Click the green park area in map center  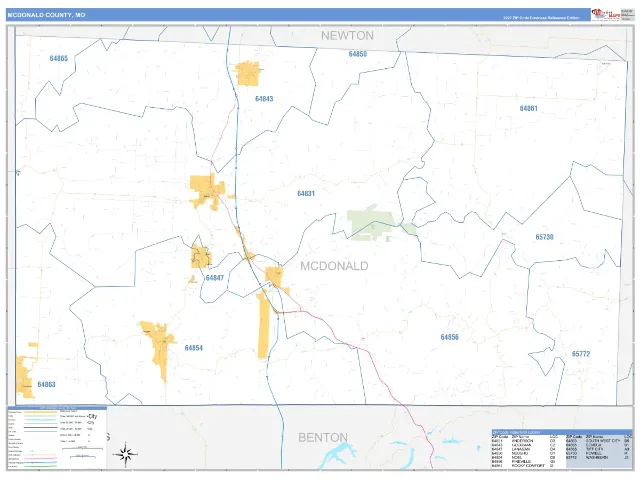(370, 223)
